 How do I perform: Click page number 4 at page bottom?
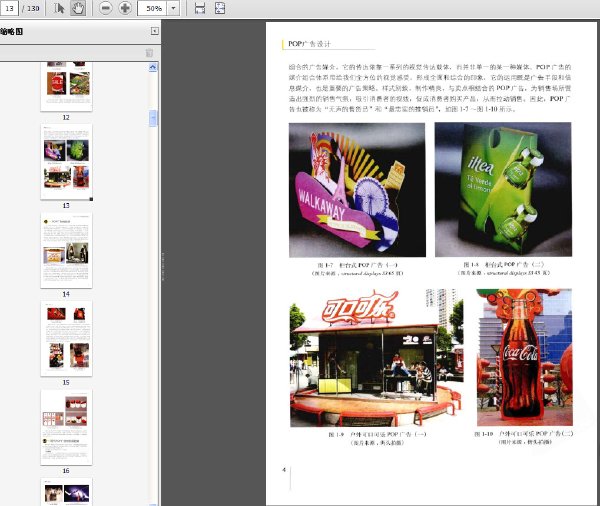[x=284, y=470]
